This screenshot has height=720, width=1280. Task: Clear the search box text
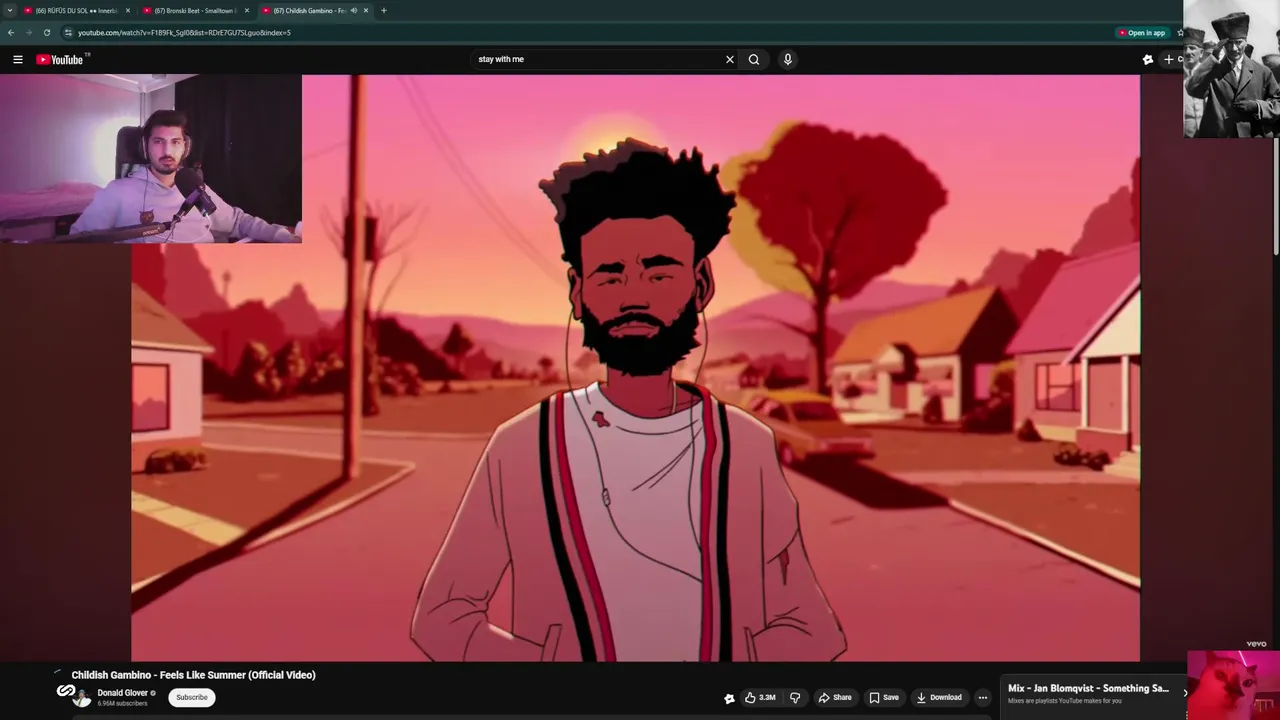730,59
